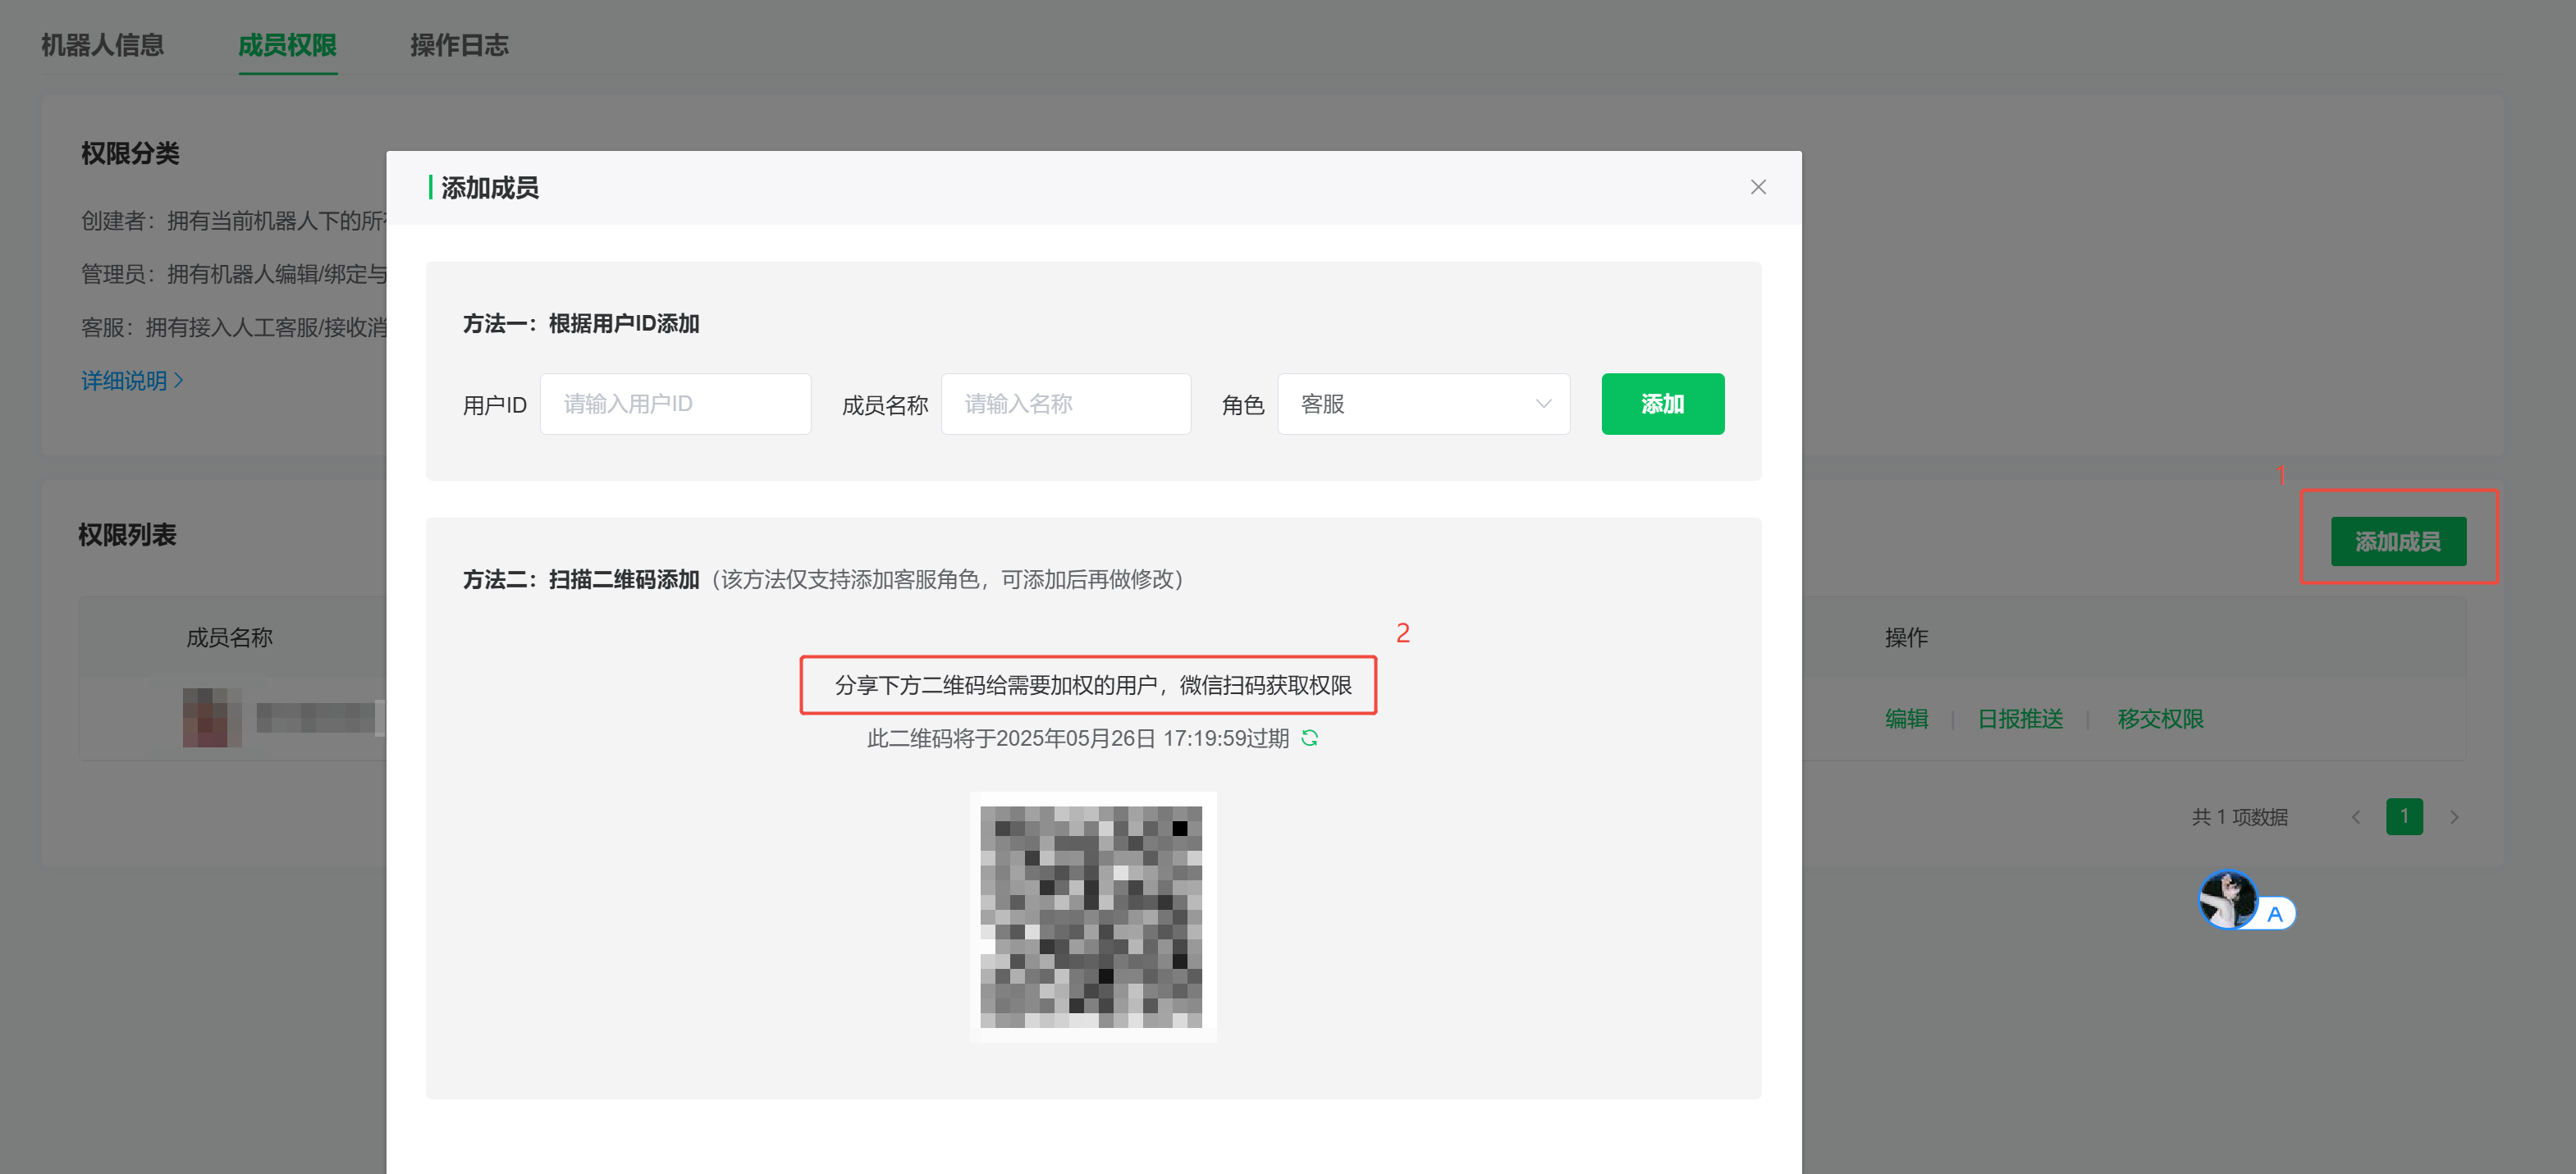Click the member avatar in table row
This screenshot has height=1174, width=2576.
212,717
